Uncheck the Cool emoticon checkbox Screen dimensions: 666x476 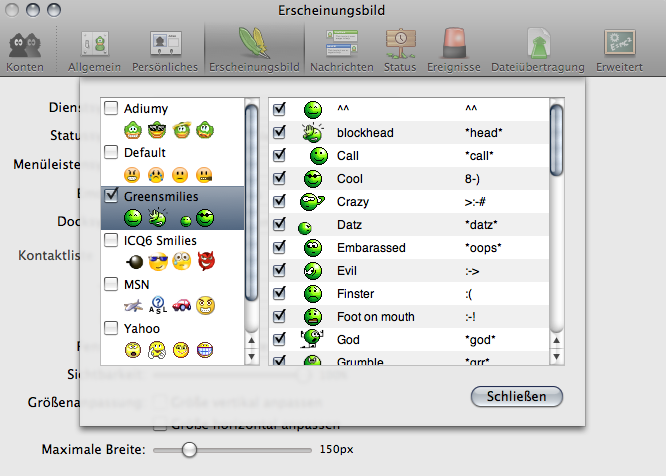(x=279, y=178)
